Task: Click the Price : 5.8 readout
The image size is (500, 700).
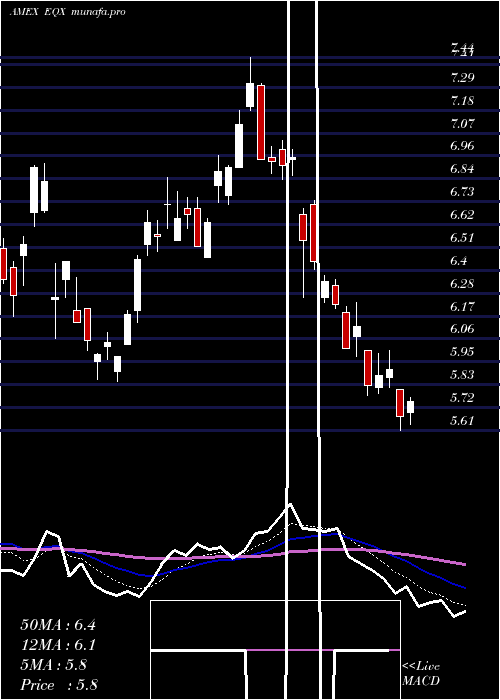Action: [59, 685]
